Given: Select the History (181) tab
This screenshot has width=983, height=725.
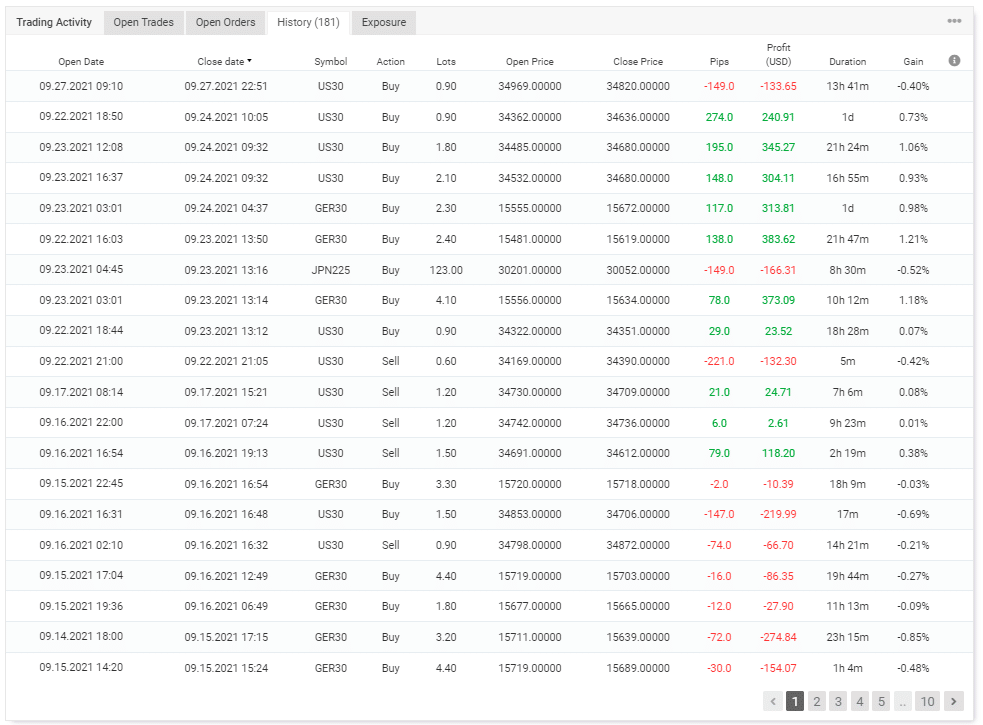Looking at the screenshot, I should [308, 22].
